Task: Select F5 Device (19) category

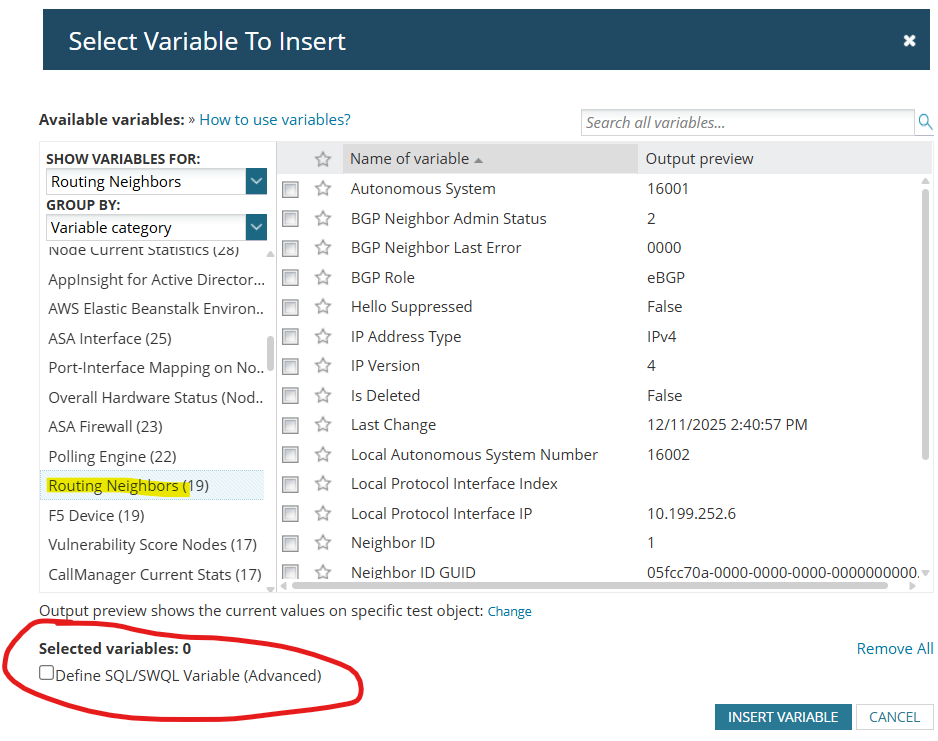Action: coord(96,516)
